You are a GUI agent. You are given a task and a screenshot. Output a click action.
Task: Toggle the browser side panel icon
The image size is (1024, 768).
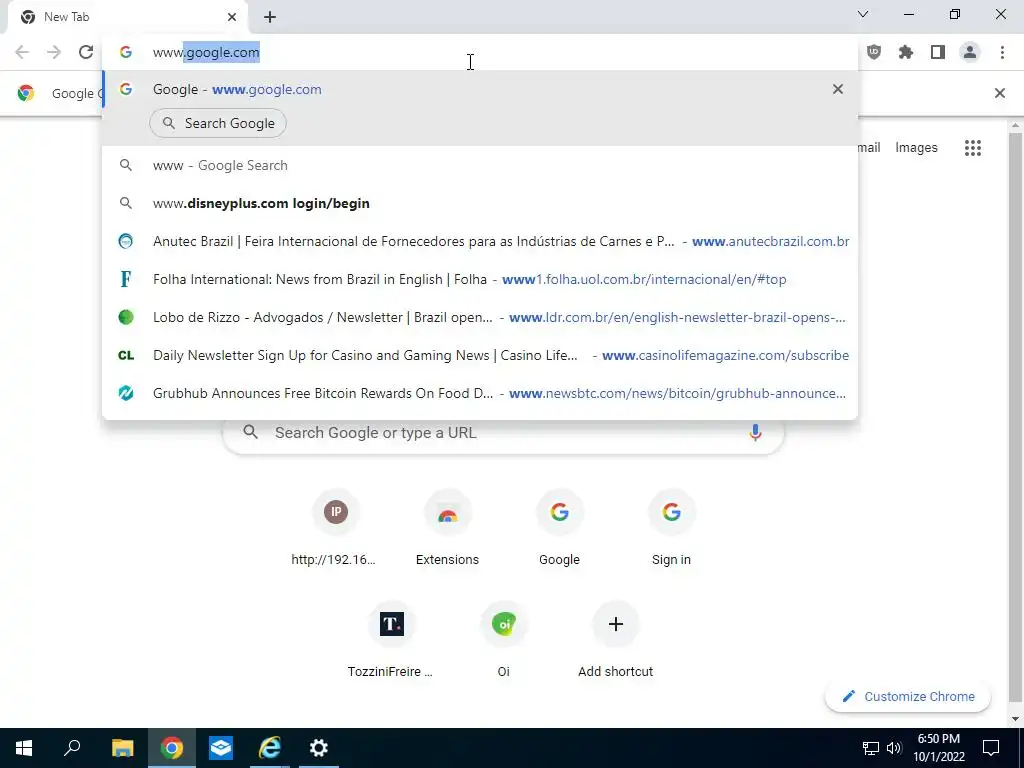tap(938, 52)
